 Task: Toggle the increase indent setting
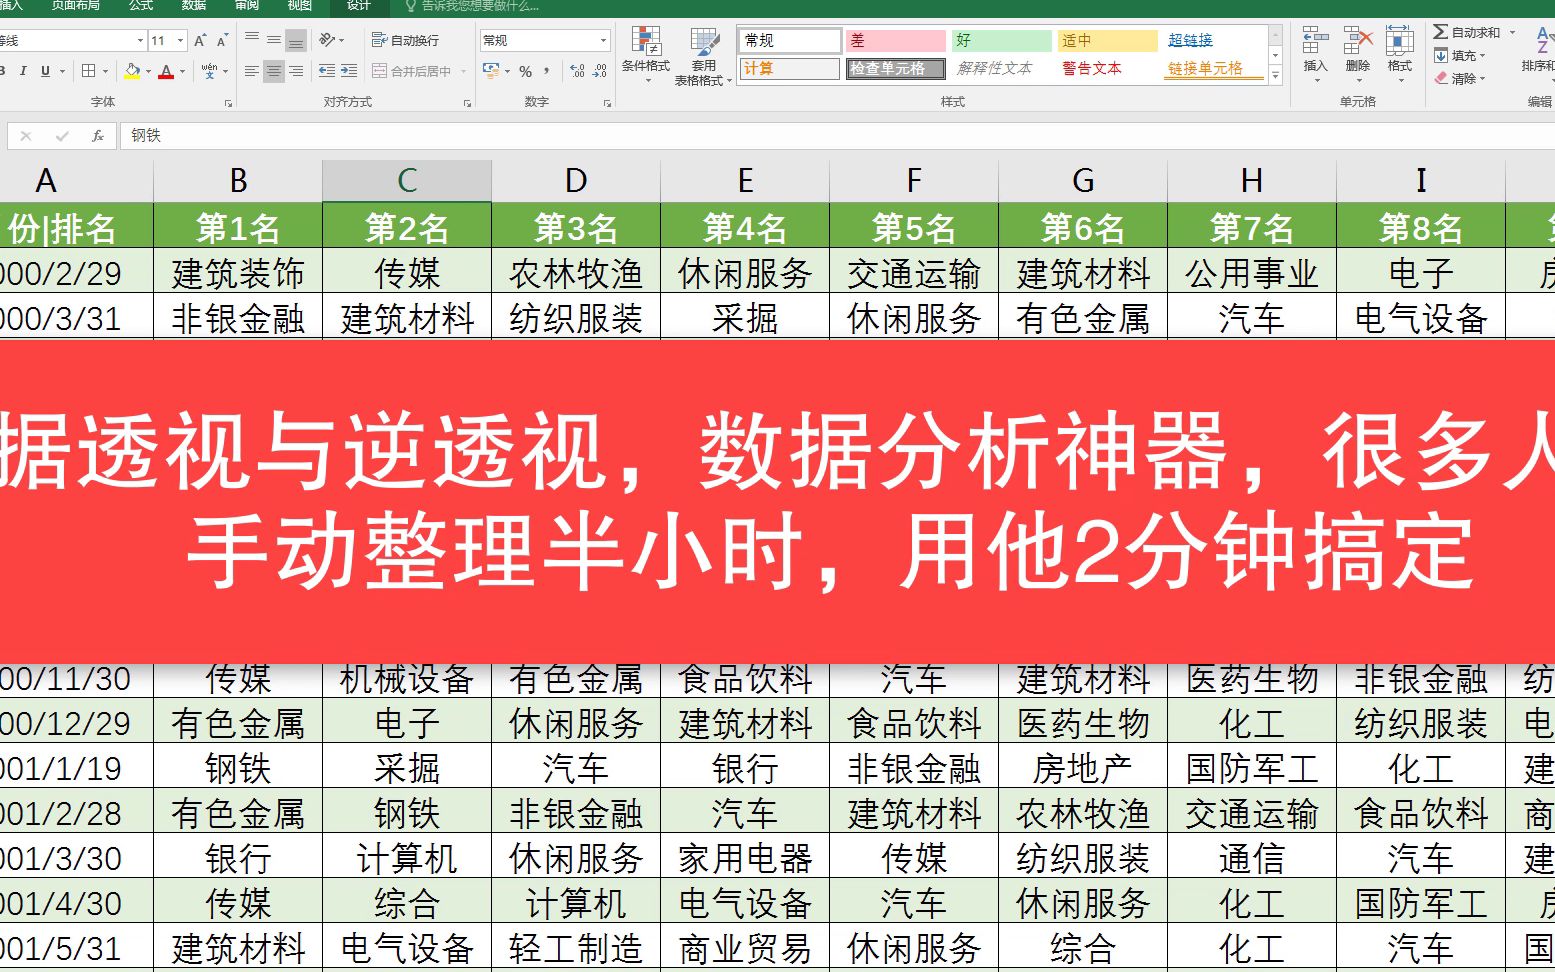pos(347,70)
